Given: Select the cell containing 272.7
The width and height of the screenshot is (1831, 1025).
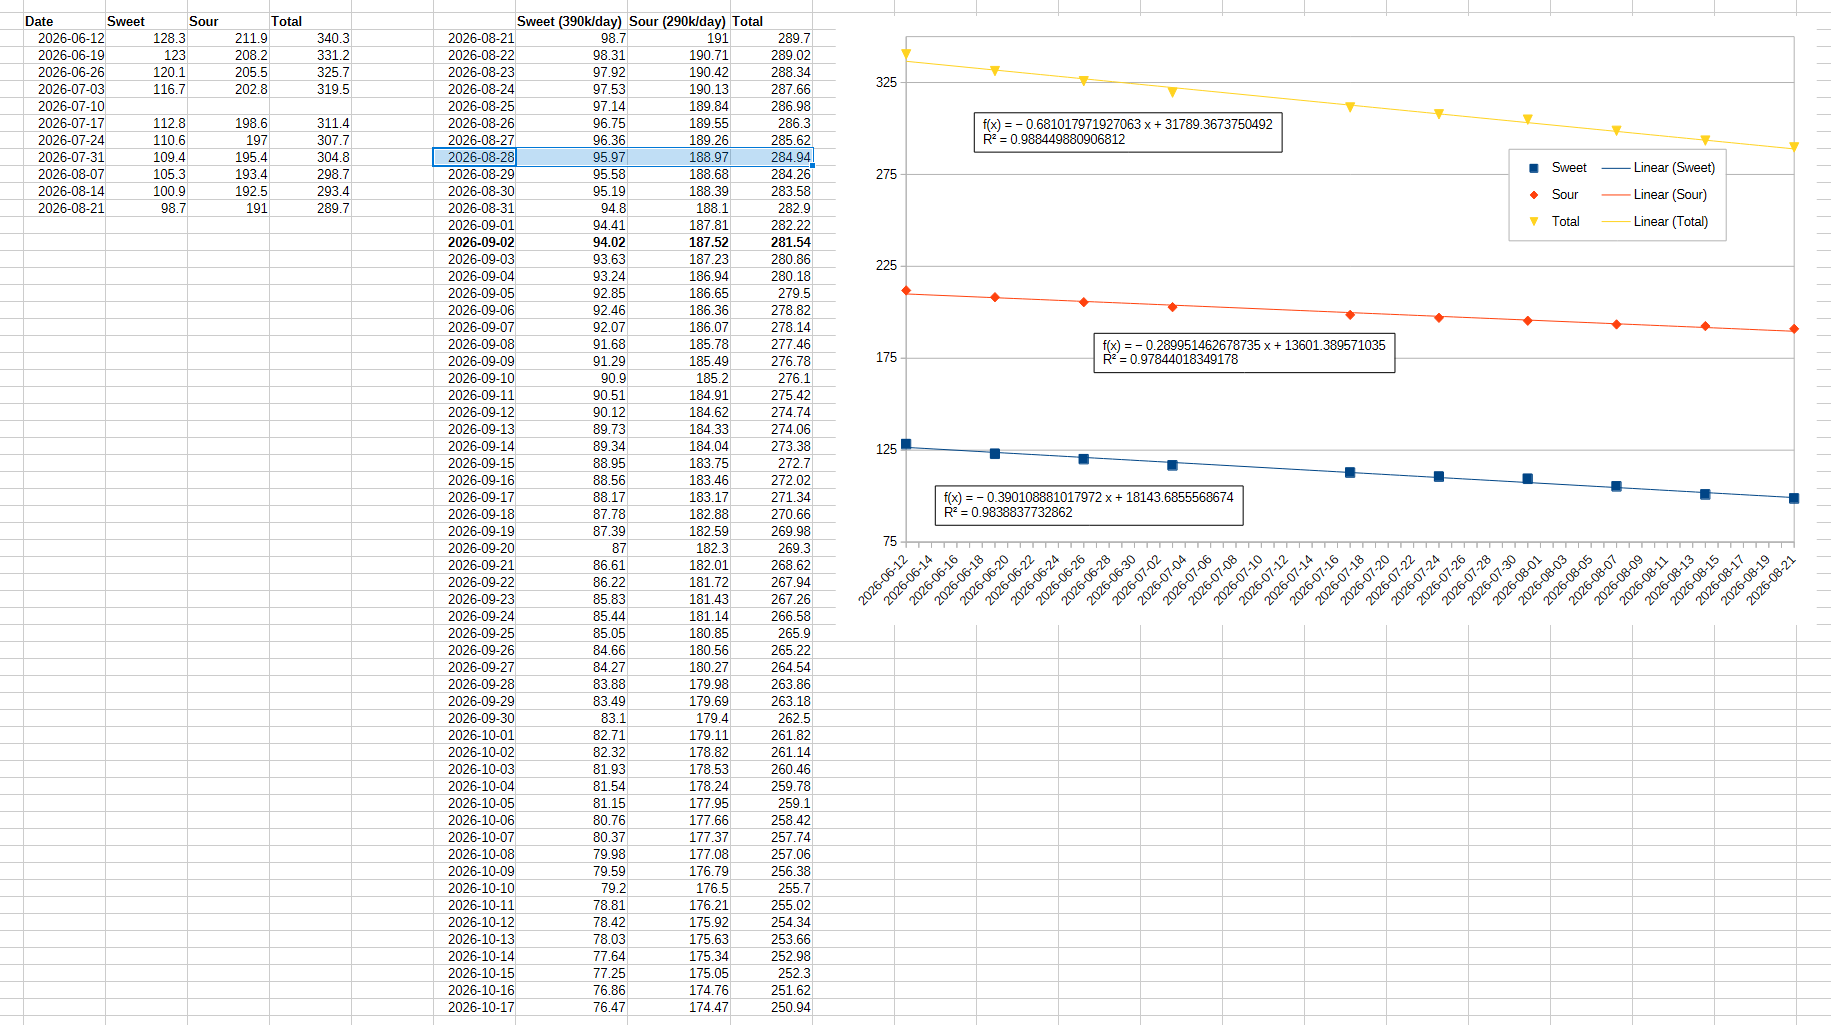Looking at the screenshot, I should 771,463.
